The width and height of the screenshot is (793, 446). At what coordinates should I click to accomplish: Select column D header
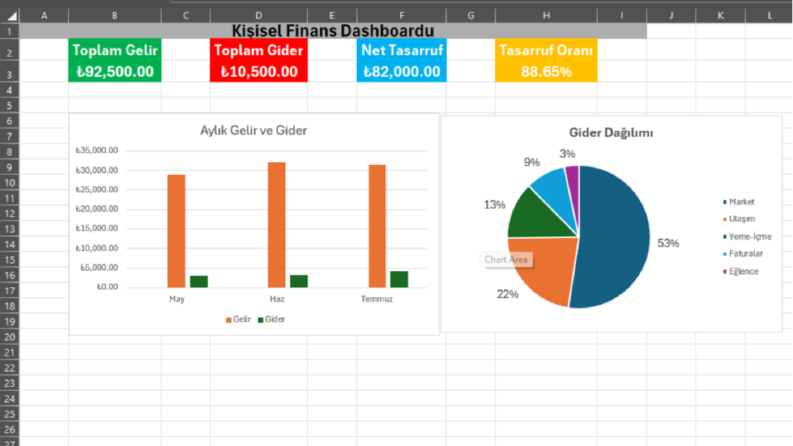258,16
